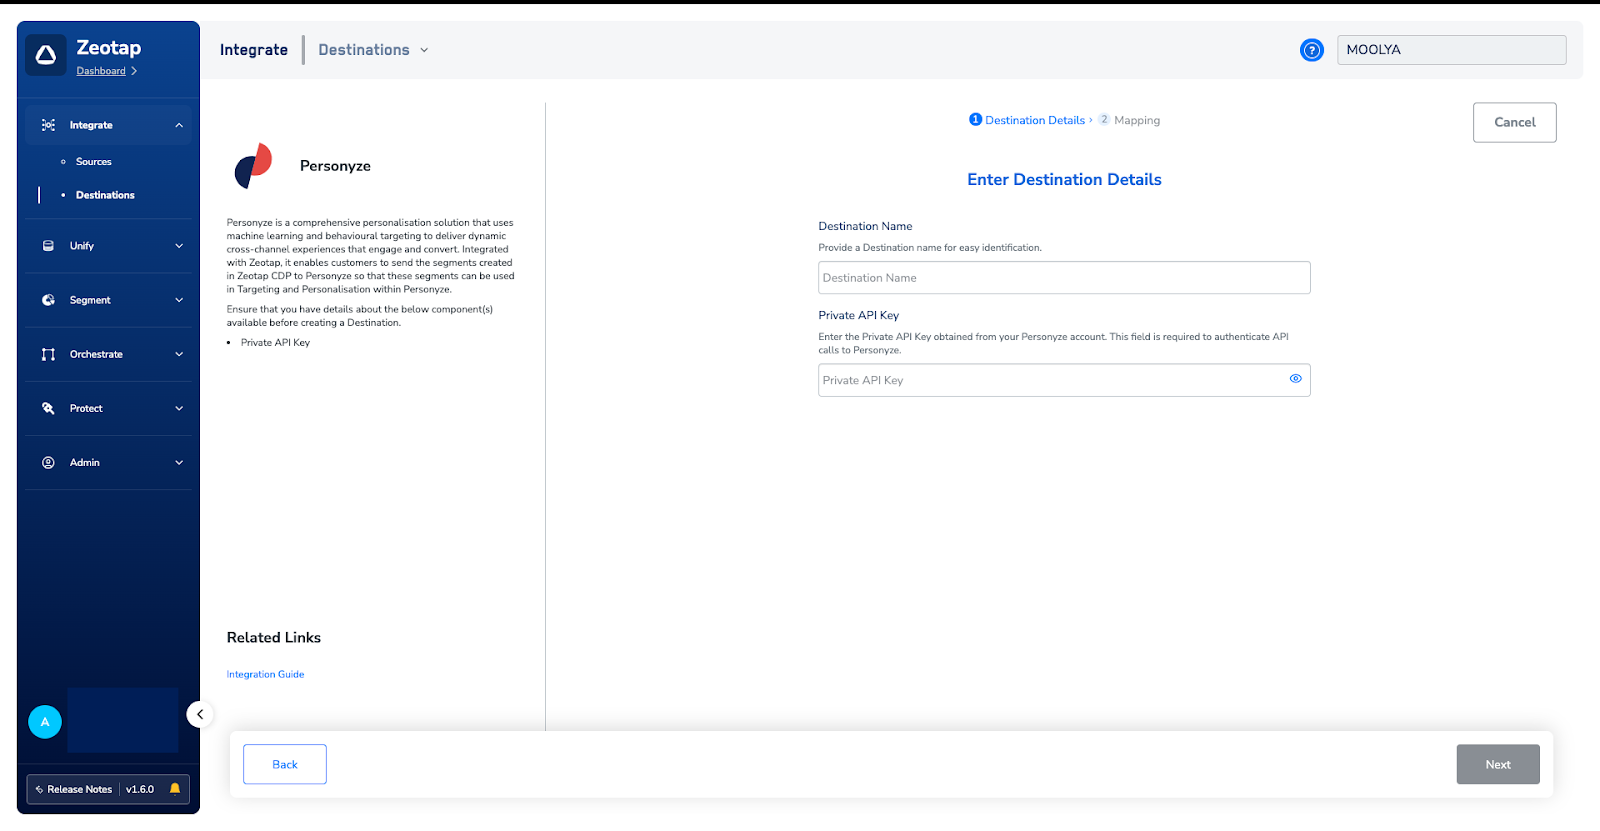Click the Integrate header title

[x=254, y=50]
